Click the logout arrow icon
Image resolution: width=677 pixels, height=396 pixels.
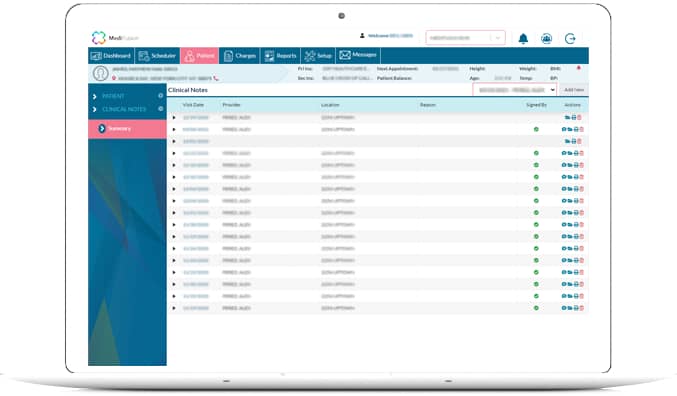570,38
